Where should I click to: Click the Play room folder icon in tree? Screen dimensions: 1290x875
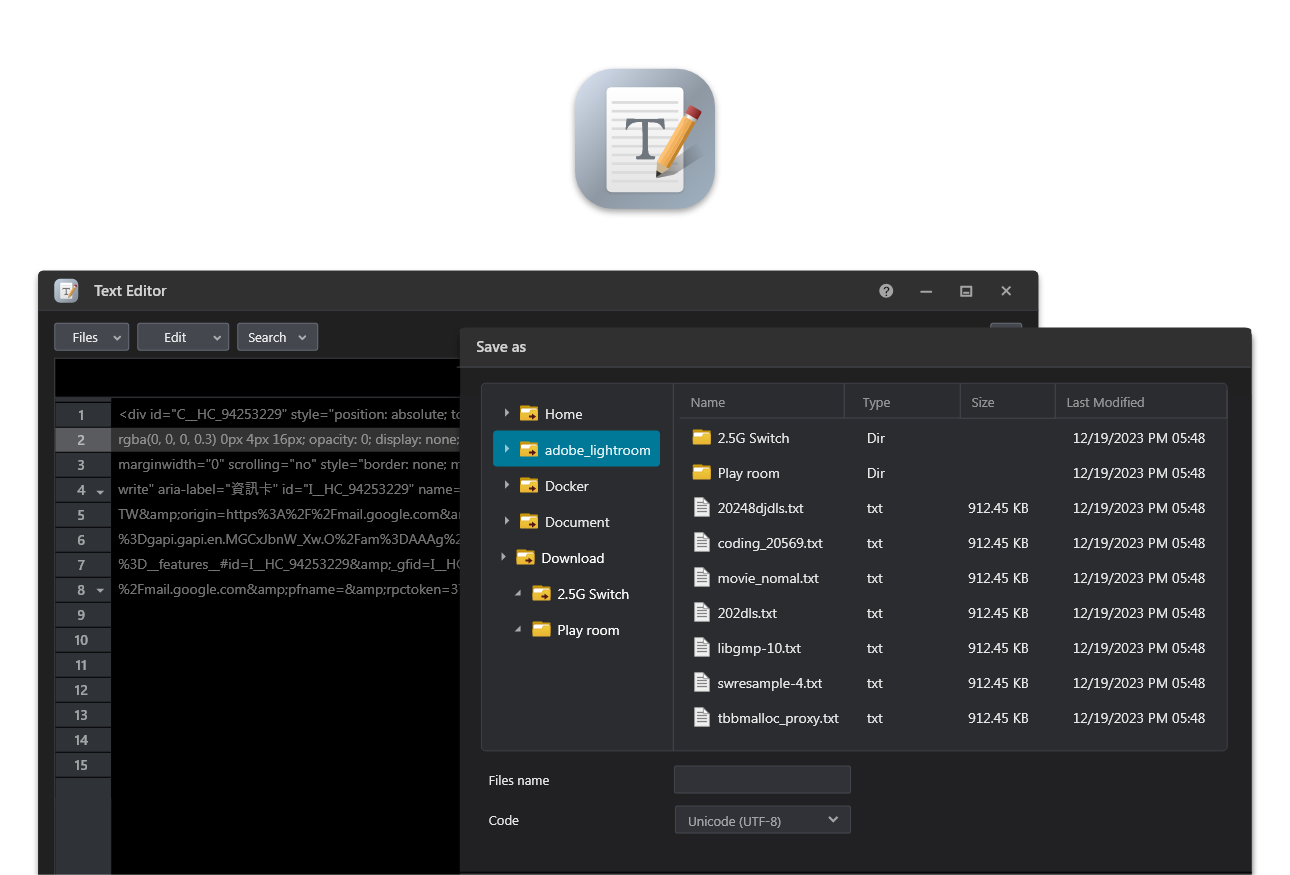541,630
